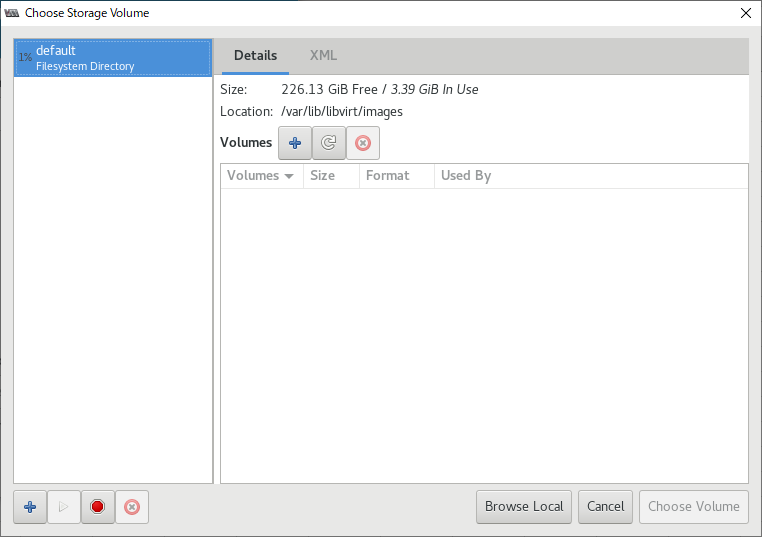Close the Choose Storage Volume window
762x537 pixels.
pos(745,13)
